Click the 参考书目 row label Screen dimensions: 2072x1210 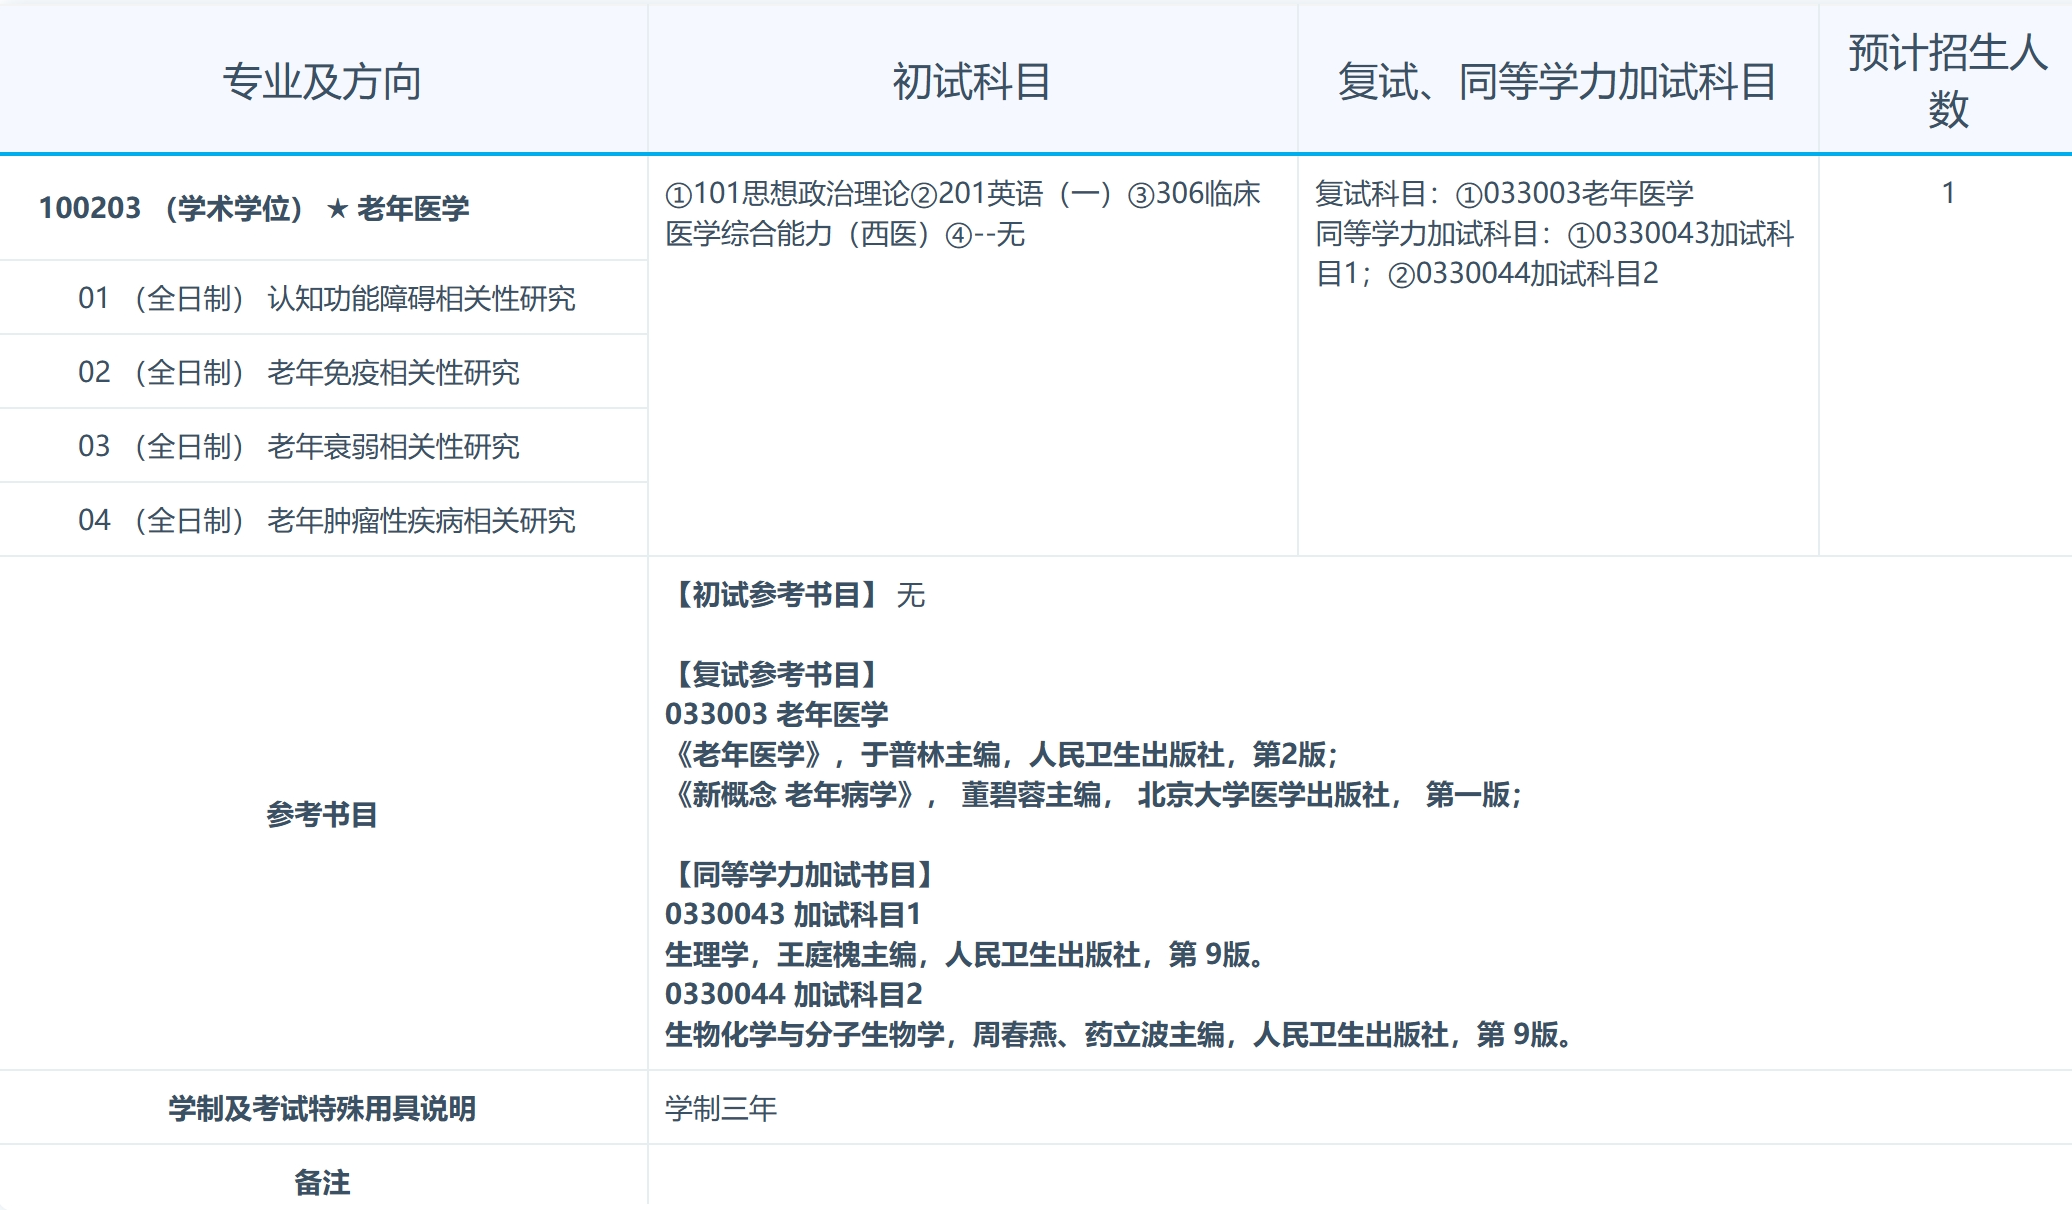[x=322, y=815]
